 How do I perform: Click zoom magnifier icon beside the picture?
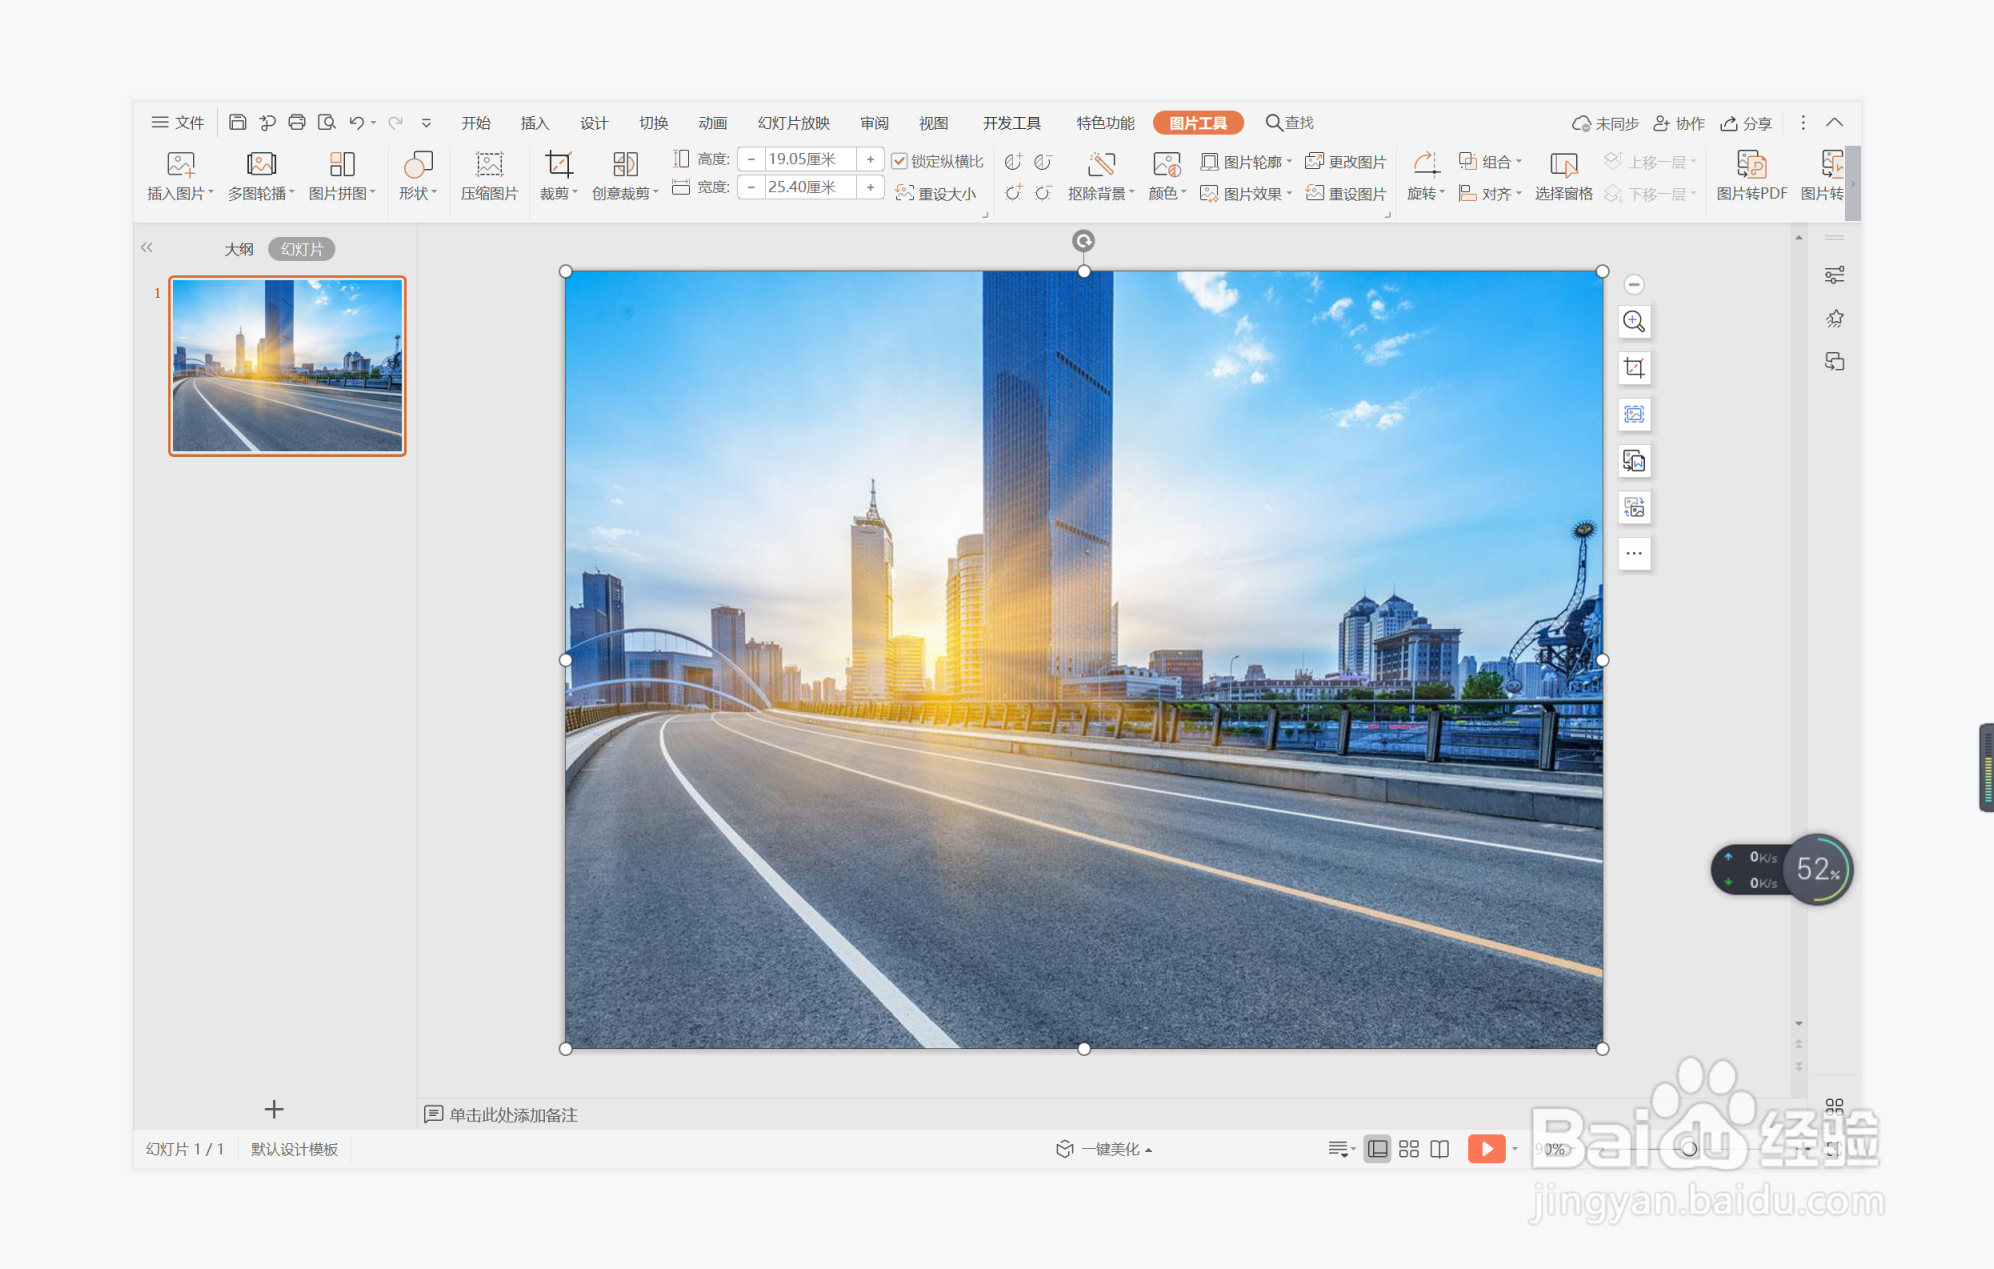tap(1634, 321)
